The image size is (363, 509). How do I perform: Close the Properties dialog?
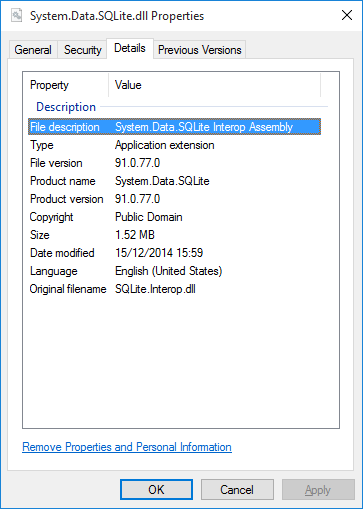[x=347, y=15]
